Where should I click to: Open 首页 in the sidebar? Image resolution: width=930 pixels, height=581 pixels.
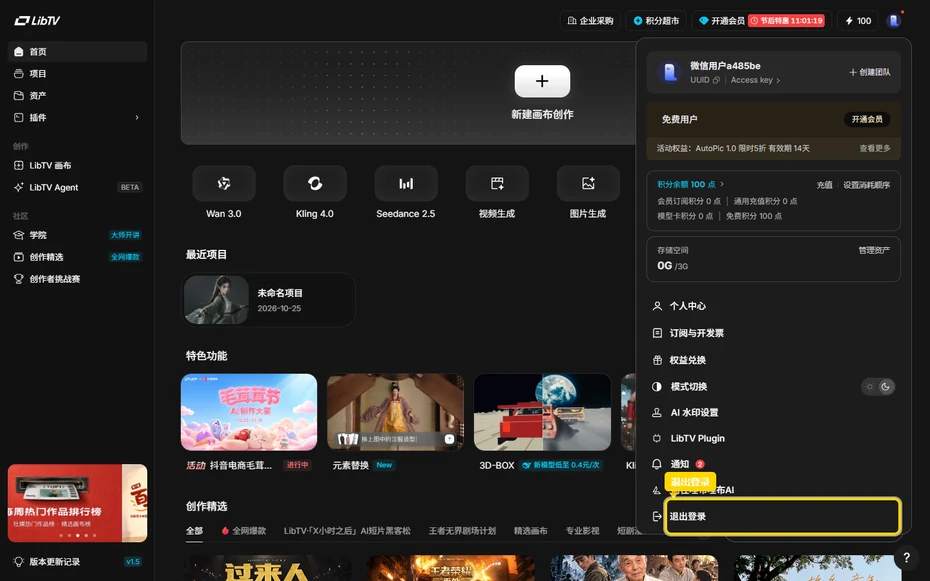click(77, 52)
